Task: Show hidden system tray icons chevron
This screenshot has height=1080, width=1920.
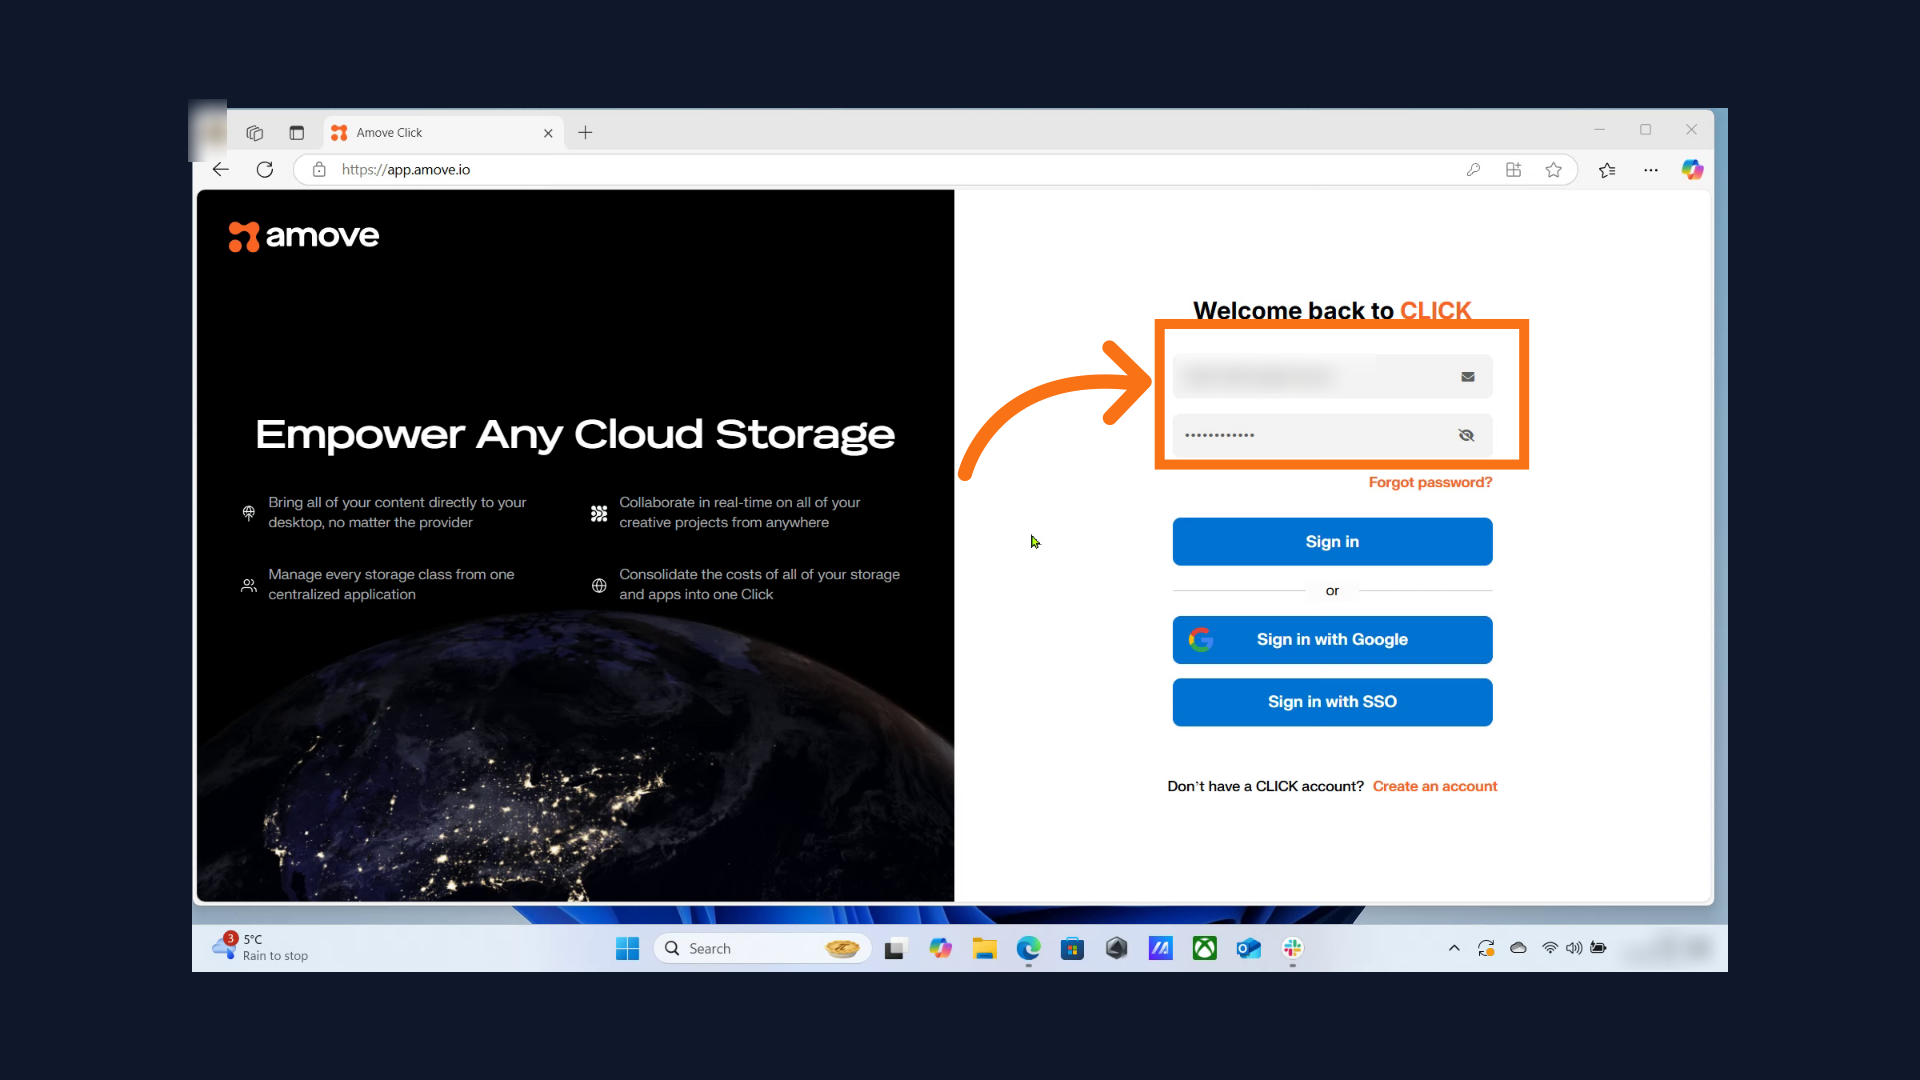Action: 1454,948
